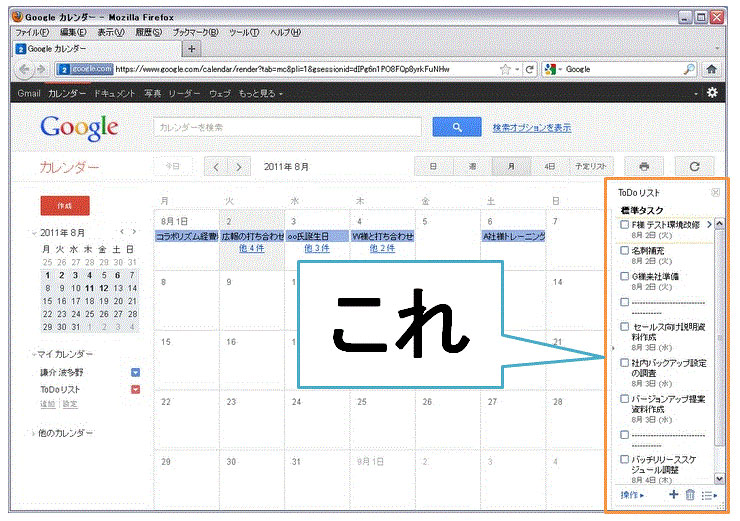Check the F様 テスト環境改修 task
The image size is (740, 521).
click(624, 225)
